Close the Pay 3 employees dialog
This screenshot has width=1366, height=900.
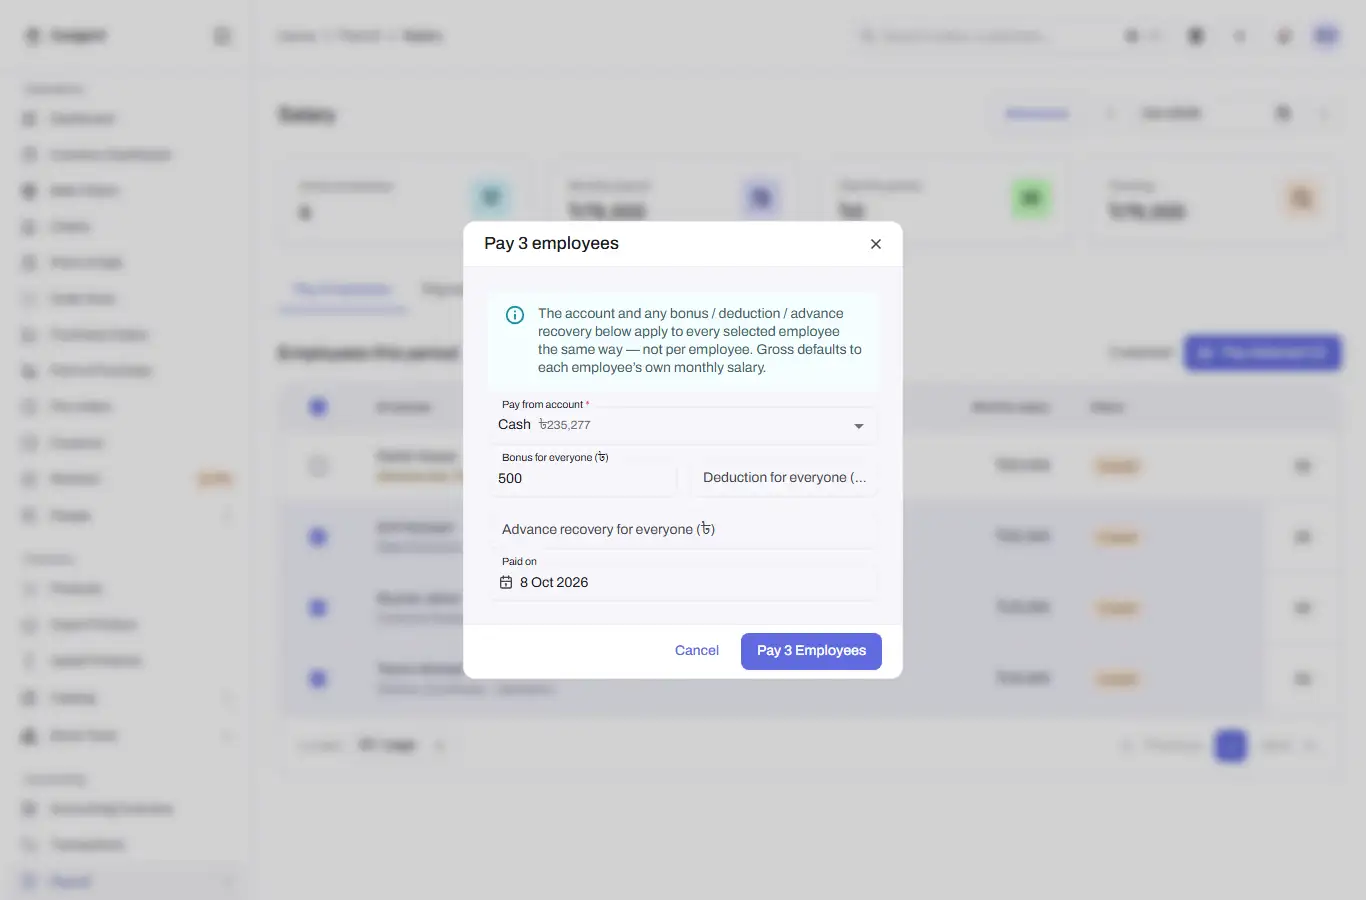pos(876,244)
